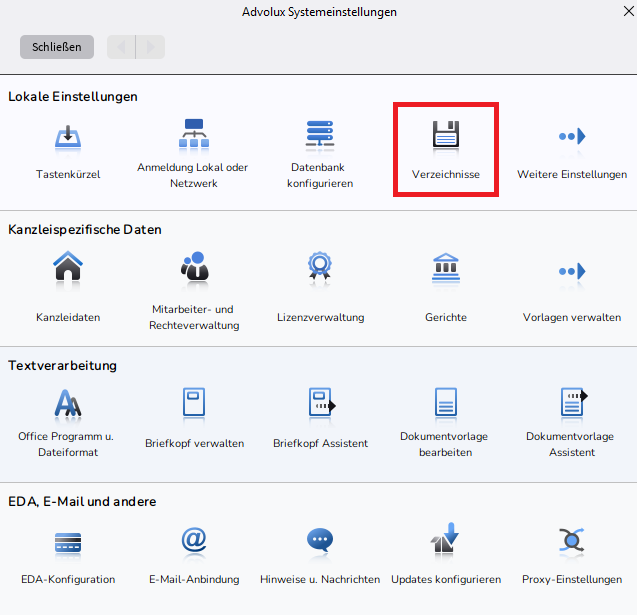Start the Dokumentvorlage Assistent
Viewport: 637px width, 615px height.
click(572, 402)
